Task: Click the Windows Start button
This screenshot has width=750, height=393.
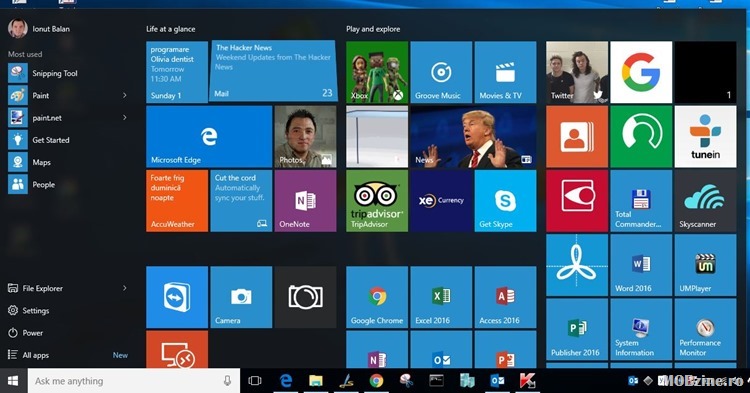Action: click(x=13, y=381)
